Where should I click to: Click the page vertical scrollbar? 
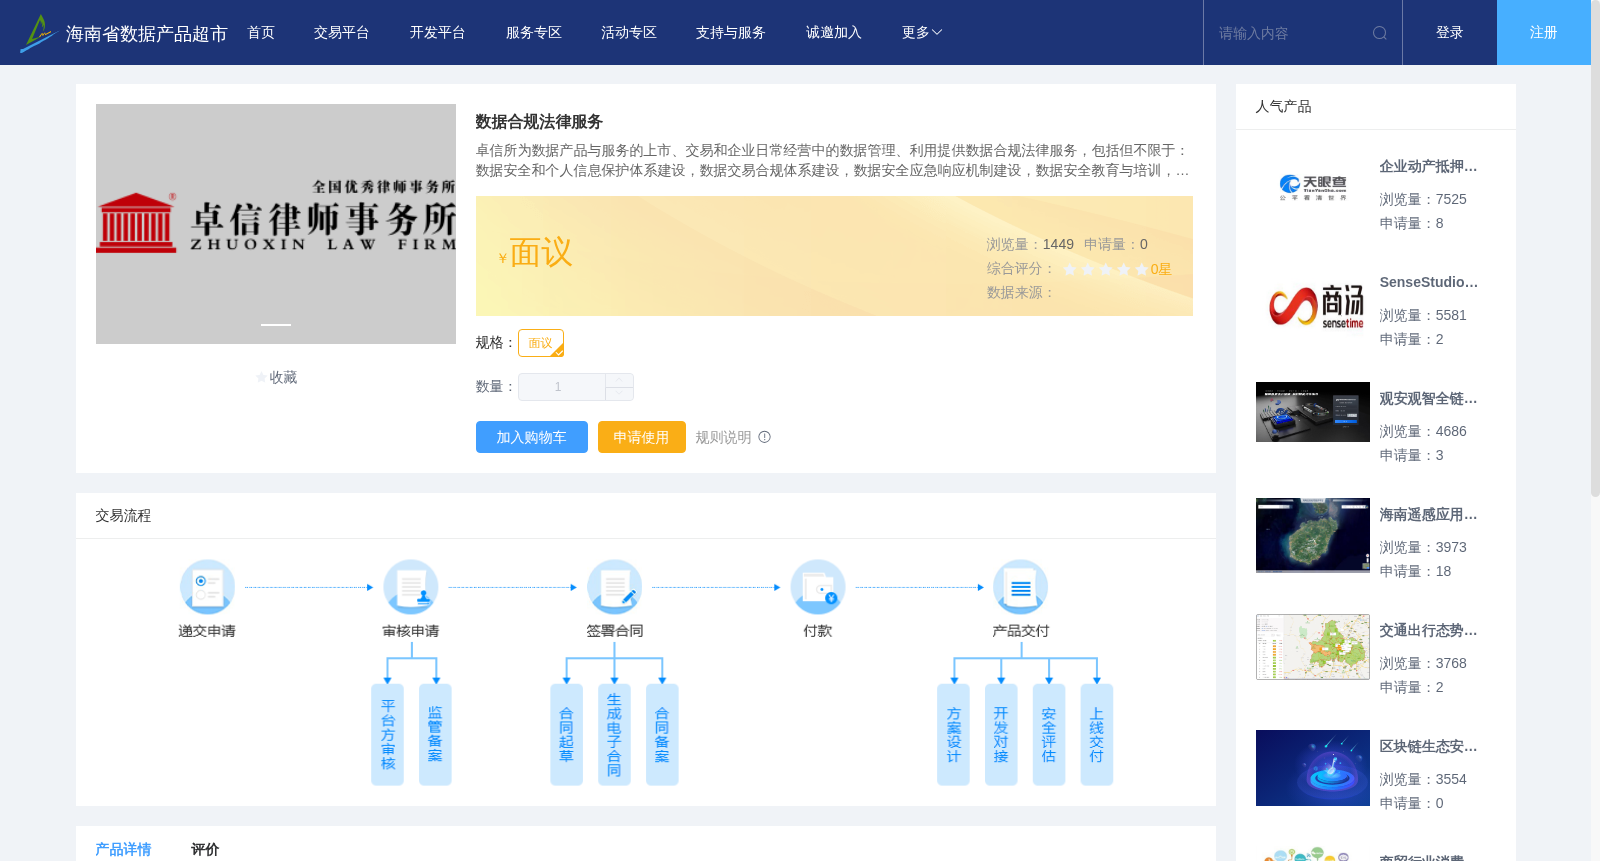(x=1595, y=248)
